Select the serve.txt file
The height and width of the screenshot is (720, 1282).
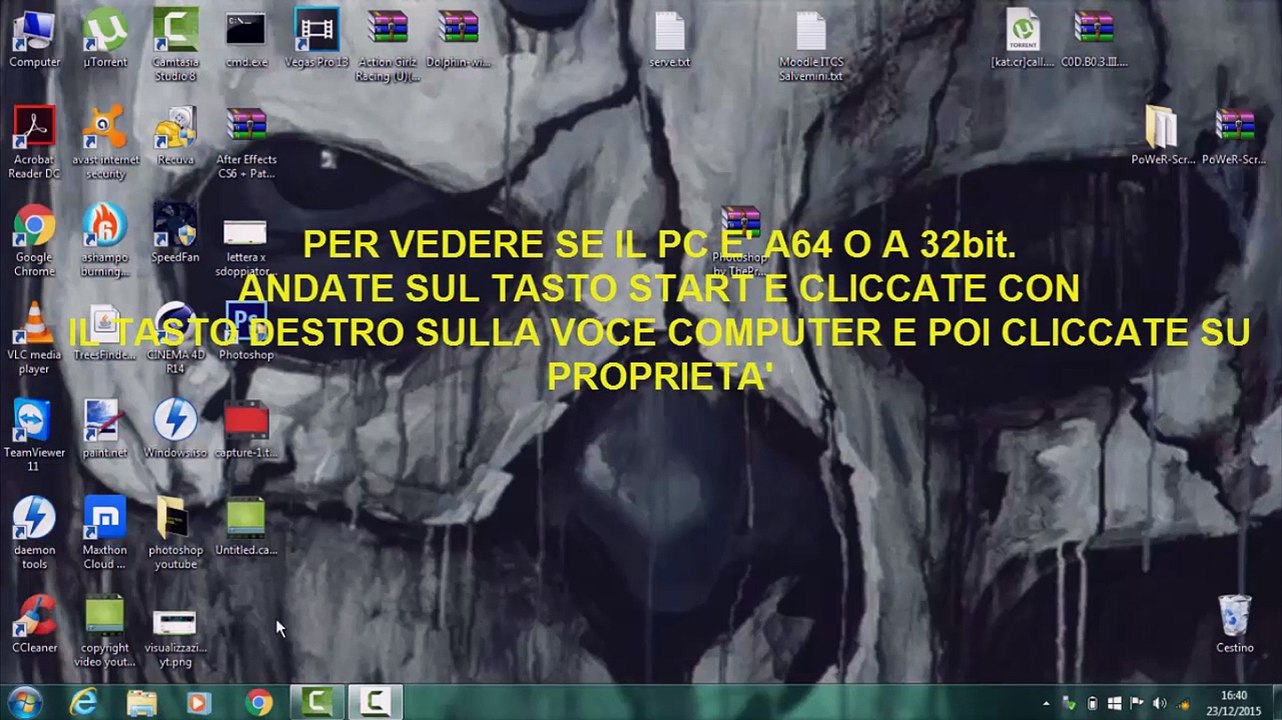[669, 38]
